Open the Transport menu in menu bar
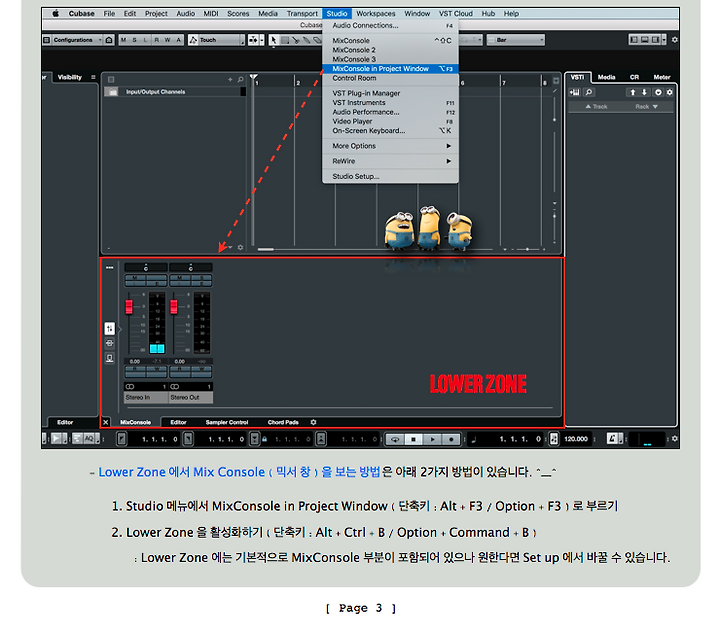 point(302,13)
